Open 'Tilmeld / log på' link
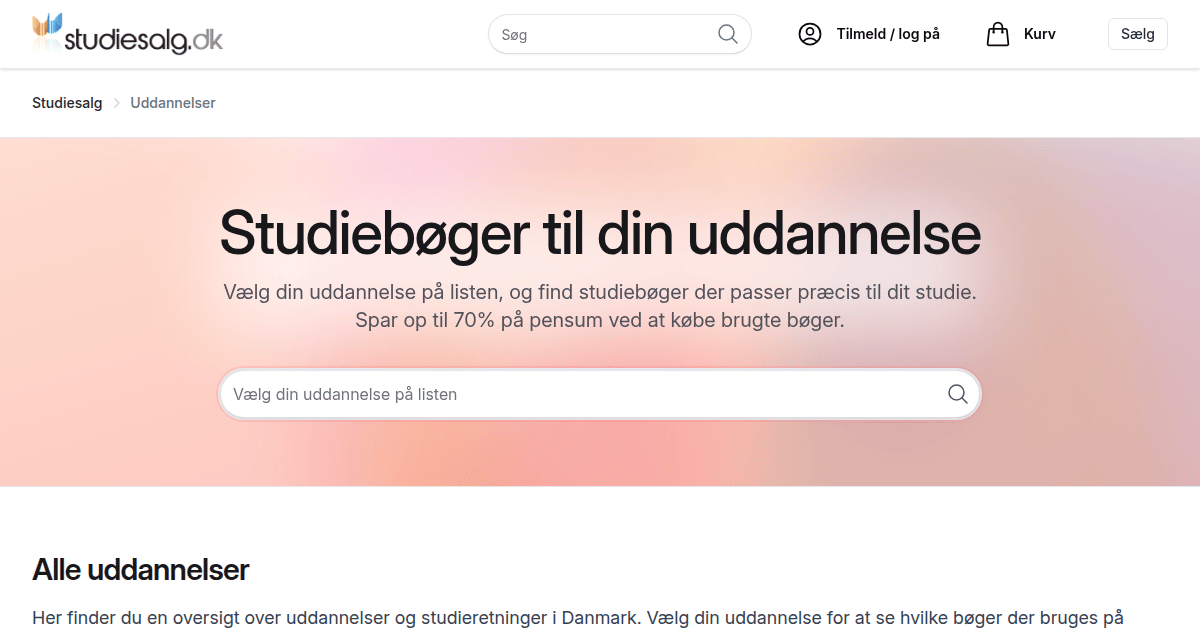This screenshot has width=1200, height=630. tap(888, 34)
